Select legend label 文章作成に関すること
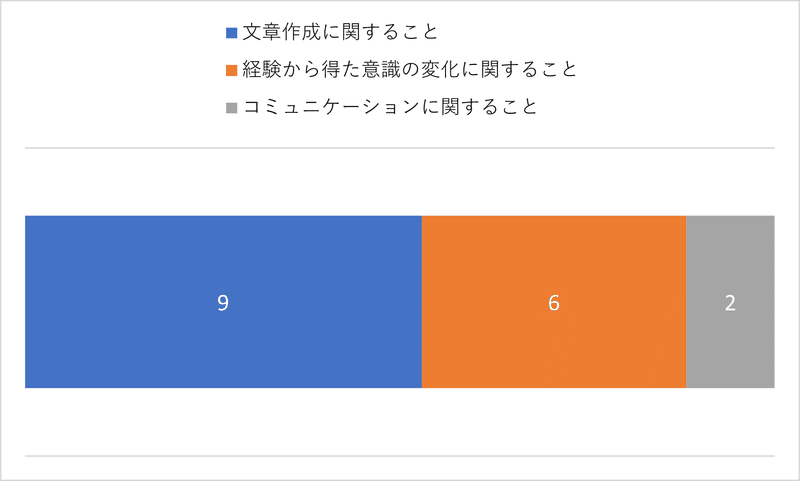Viewport: 800px width, 481px height. (x=340, y=33)
